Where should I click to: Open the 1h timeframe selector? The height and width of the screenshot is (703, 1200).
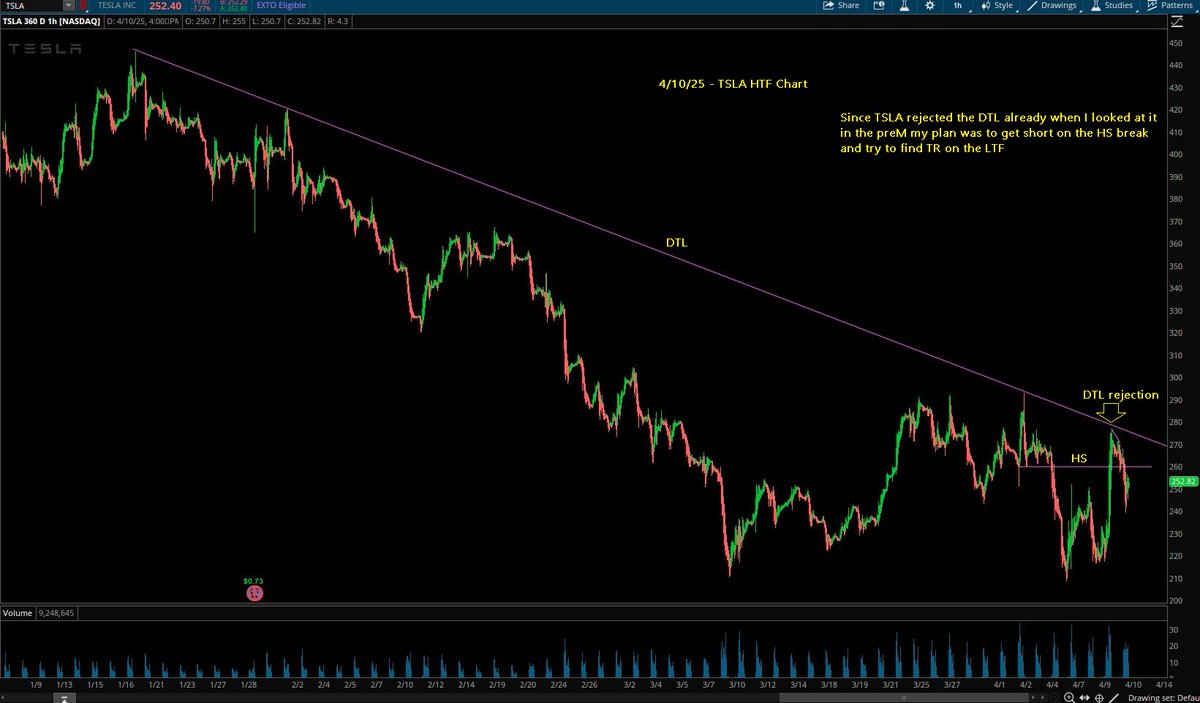958,5
